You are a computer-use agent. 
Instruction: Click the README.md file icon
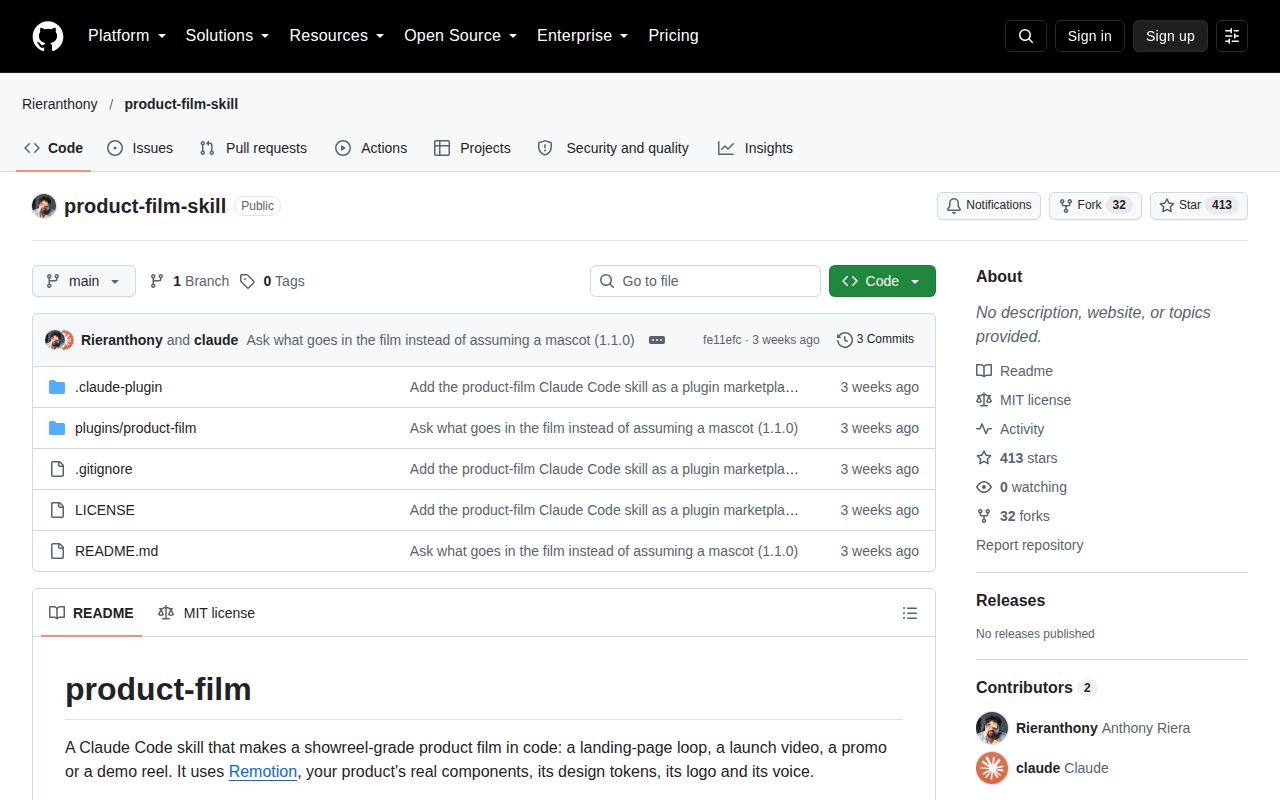(x=57, y=551)
